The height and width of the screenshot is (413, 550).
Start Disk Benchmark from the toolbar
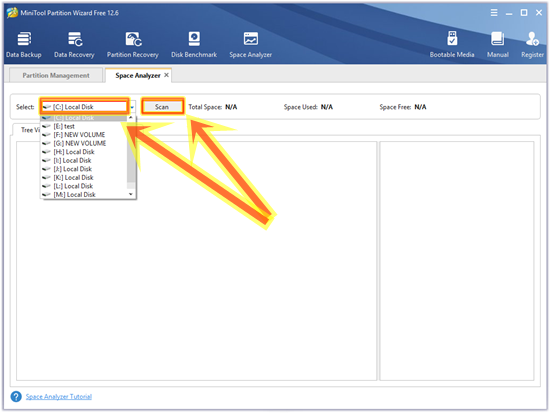coord(194,45)
